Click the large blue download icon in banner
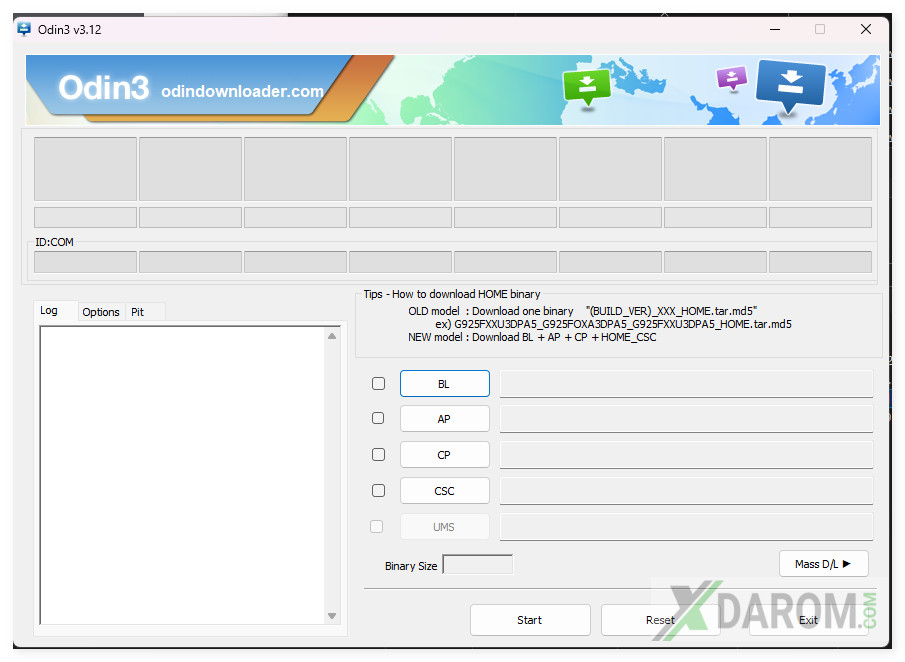Image resolution: width=905 pixels, height=662 pixels. tap(789, 86)
